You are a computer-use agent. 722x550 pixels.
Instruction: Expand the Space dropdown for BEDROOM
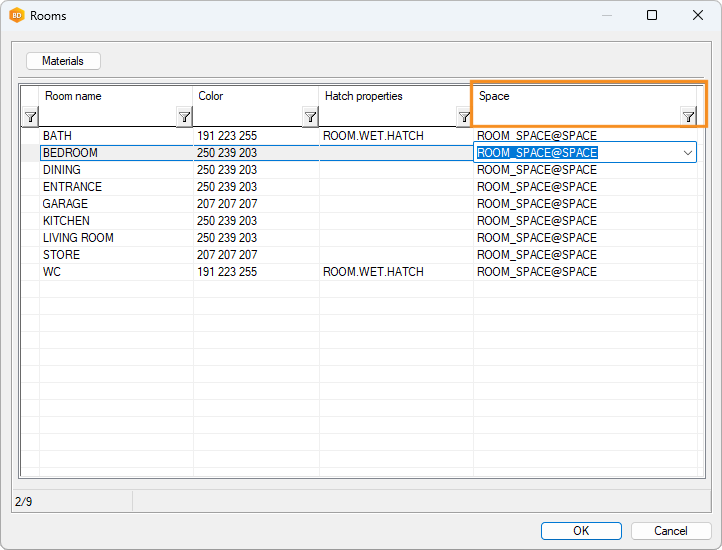(687, 153)
